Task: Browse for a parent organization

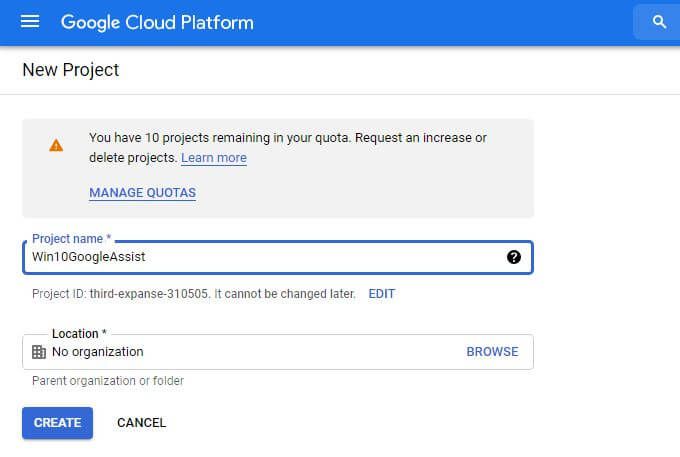Action: click(x=492, y=352)
